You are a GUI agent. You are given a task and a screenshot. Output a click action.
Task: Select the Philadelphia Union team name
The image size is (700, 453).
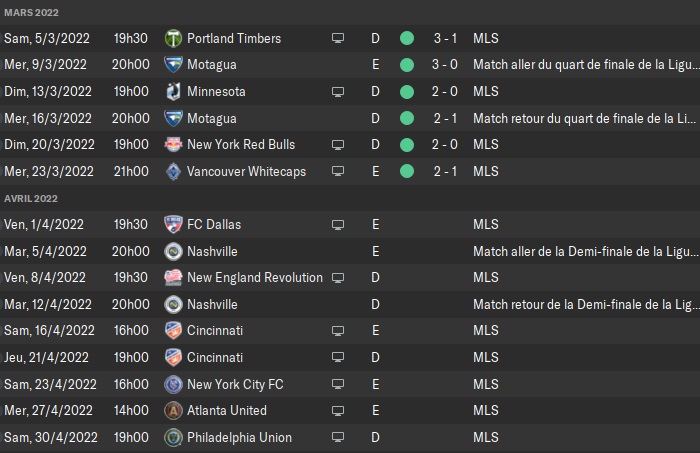239,437
